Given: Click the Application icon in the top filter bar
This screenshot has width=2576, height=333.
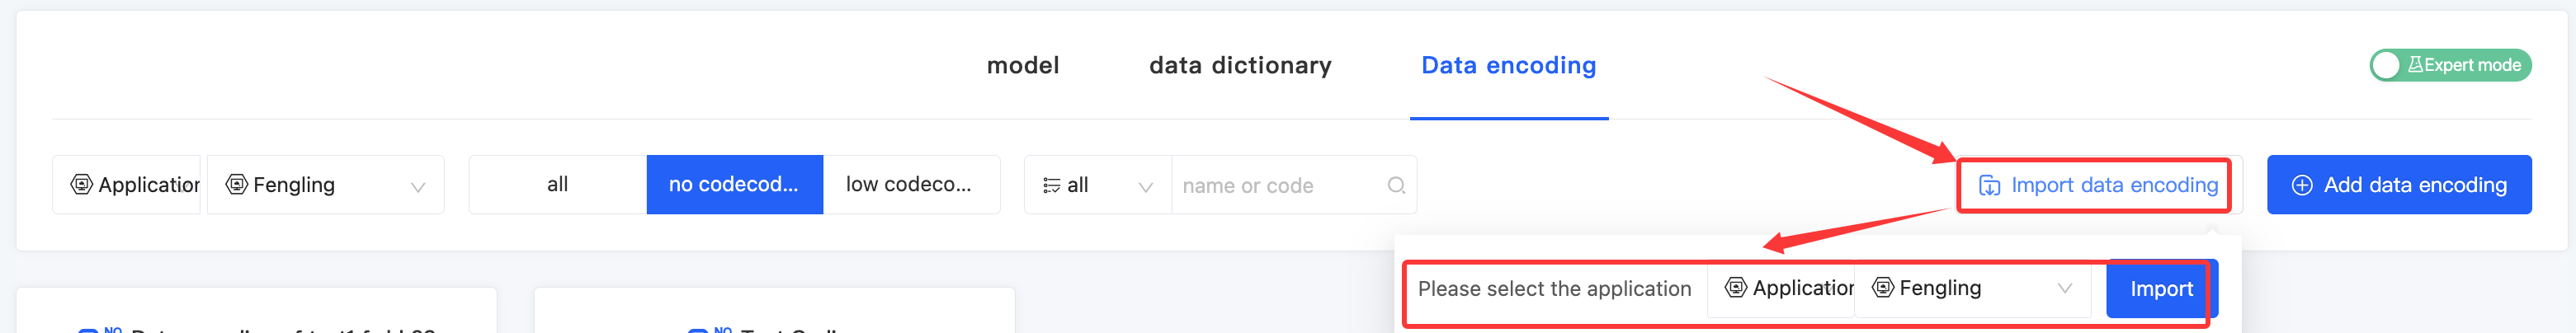Looking at the screenshot, I should pyautogui.click(x=81, y=185).
